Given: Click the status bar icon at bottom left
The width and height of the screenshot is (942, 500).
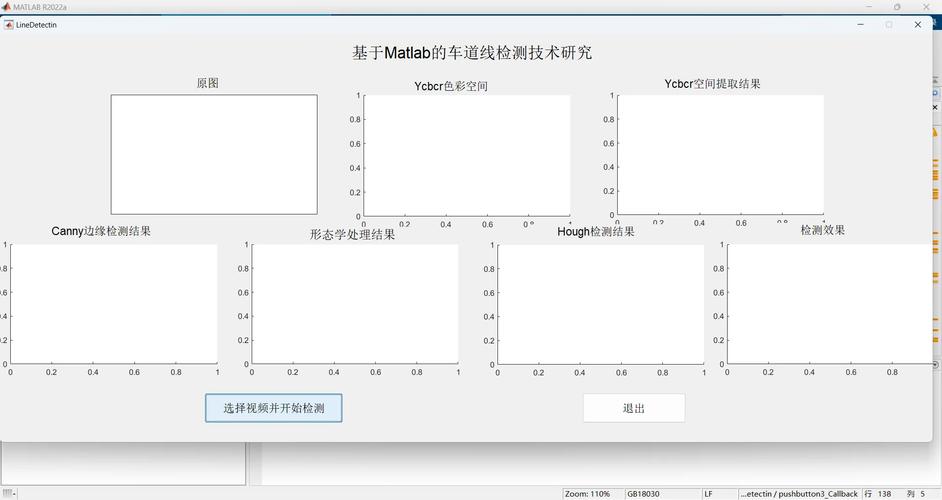Looking at the screenshot, I should [x=8, y=493].
